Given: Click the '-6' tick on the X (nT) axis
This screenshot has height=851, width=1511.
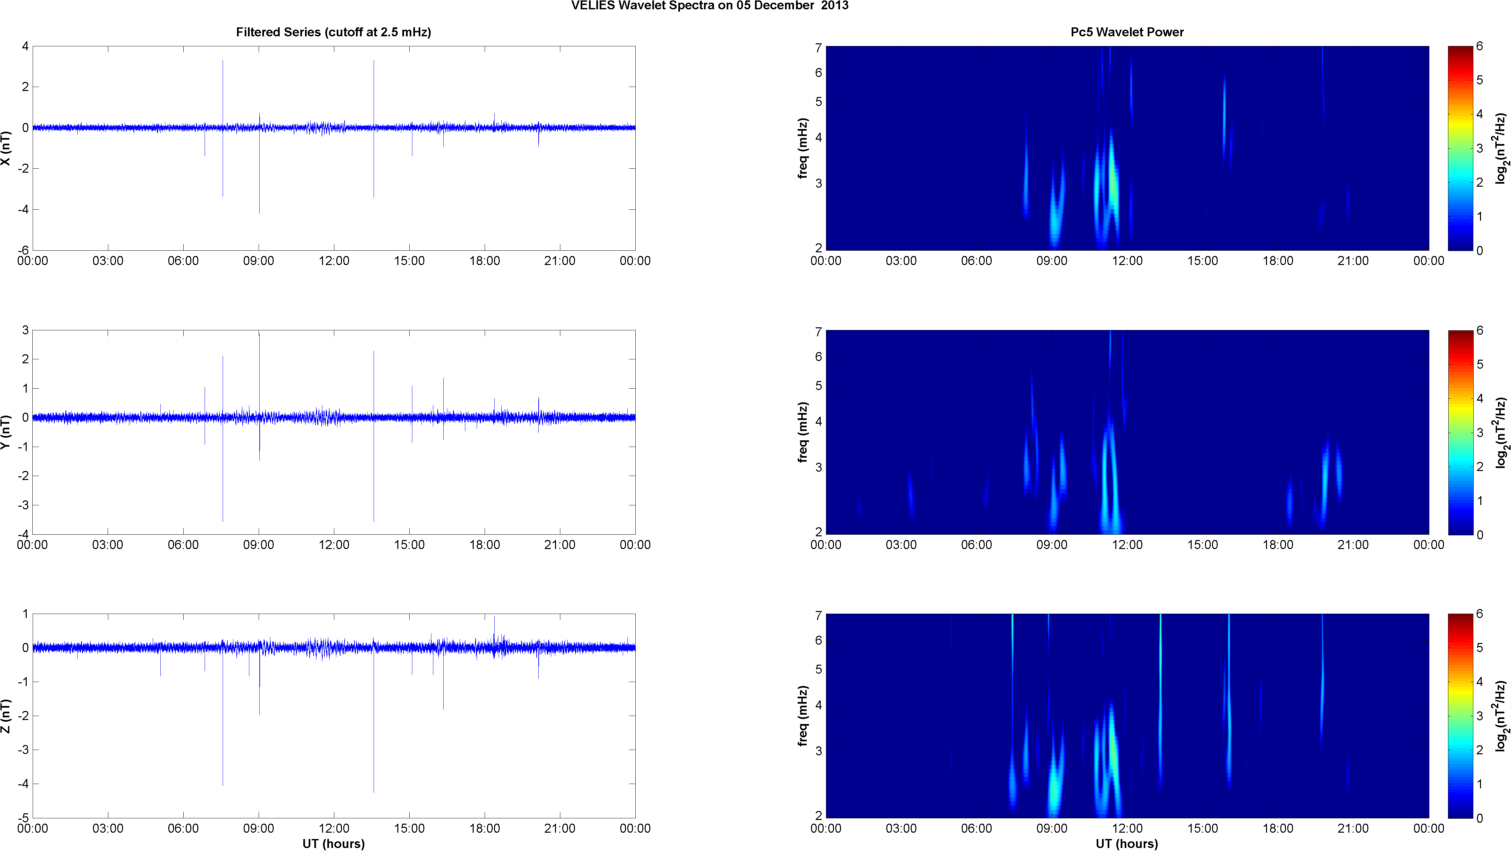Looking at the screenshot, I should click(23, 250).
